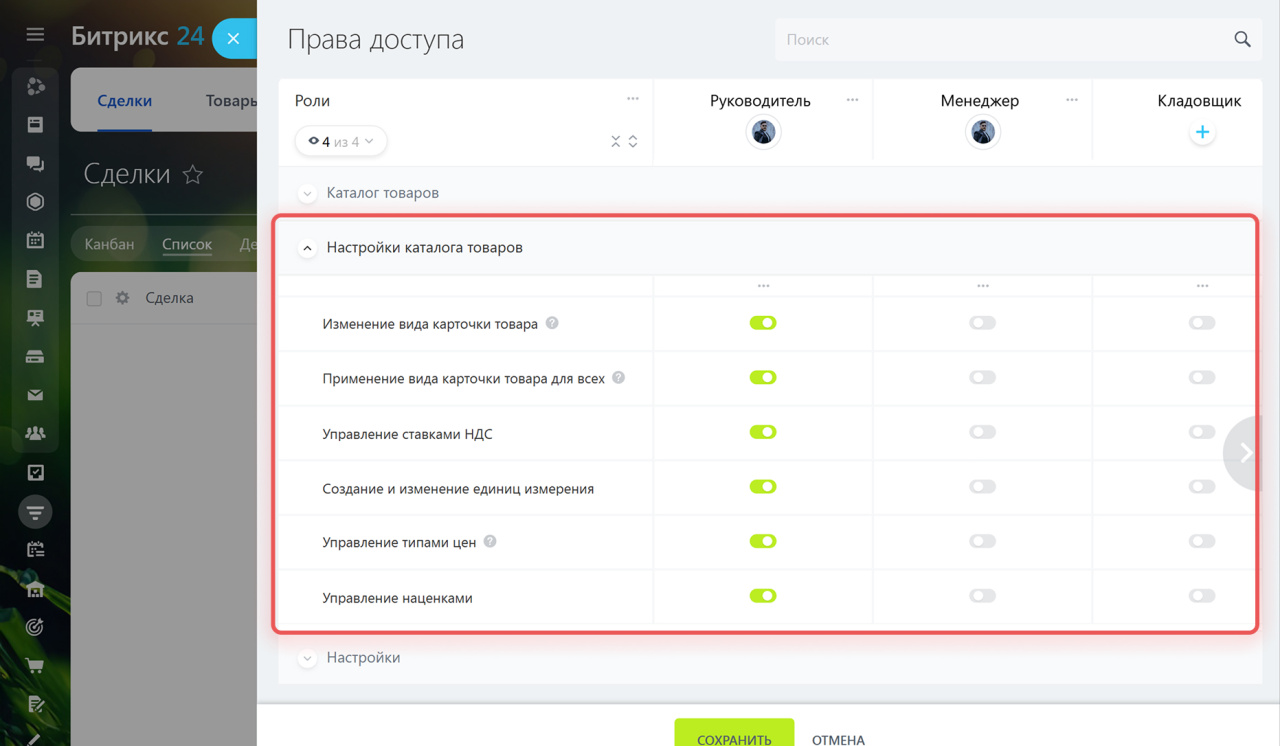
Task: Open Руководитель role three-dot menu
Action: point(852,99)
